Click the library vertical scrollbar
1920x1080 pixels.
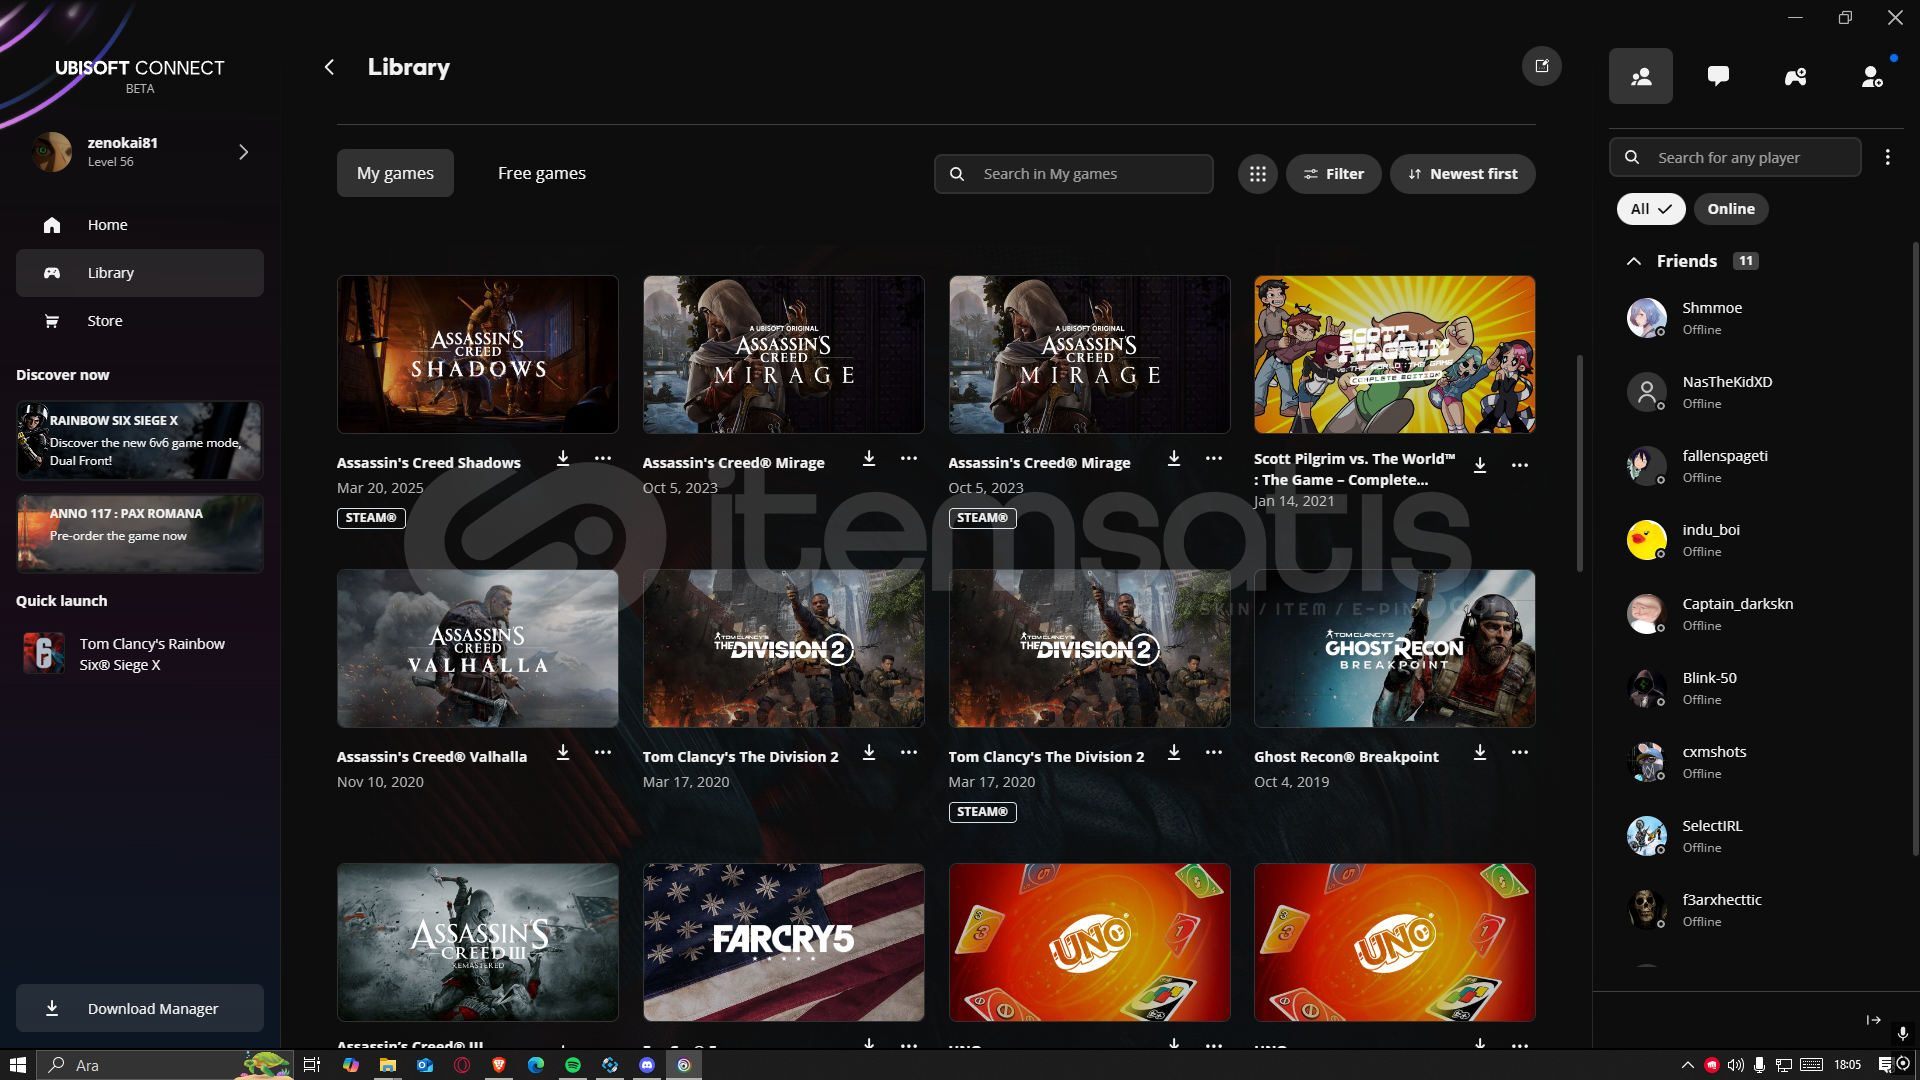[1580, 463]
